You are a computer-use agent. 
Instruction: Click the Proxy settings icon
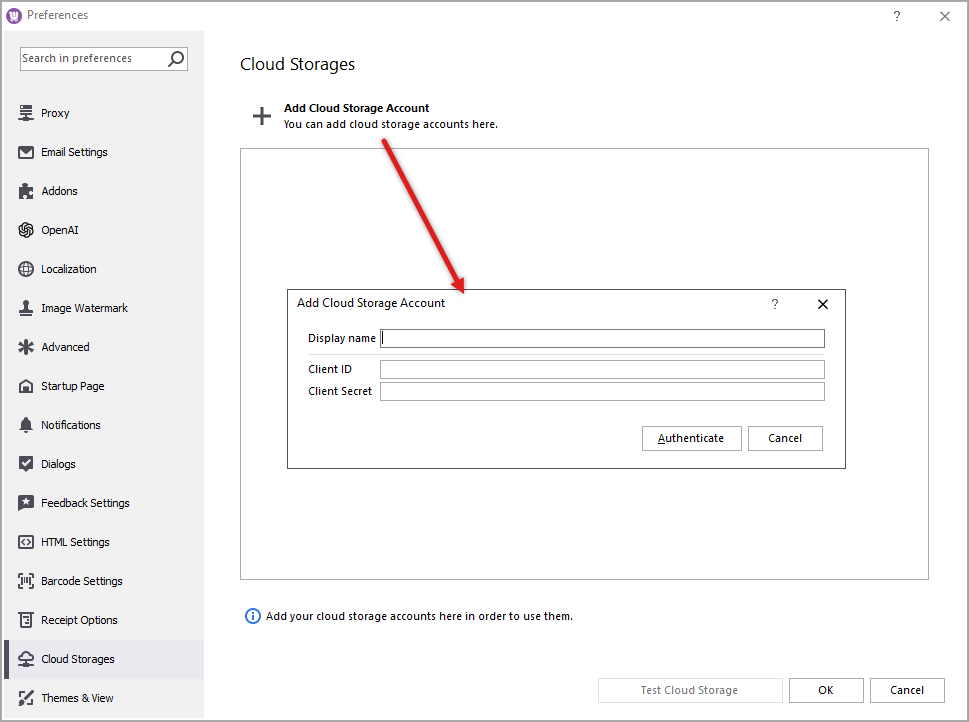point(25,113)
